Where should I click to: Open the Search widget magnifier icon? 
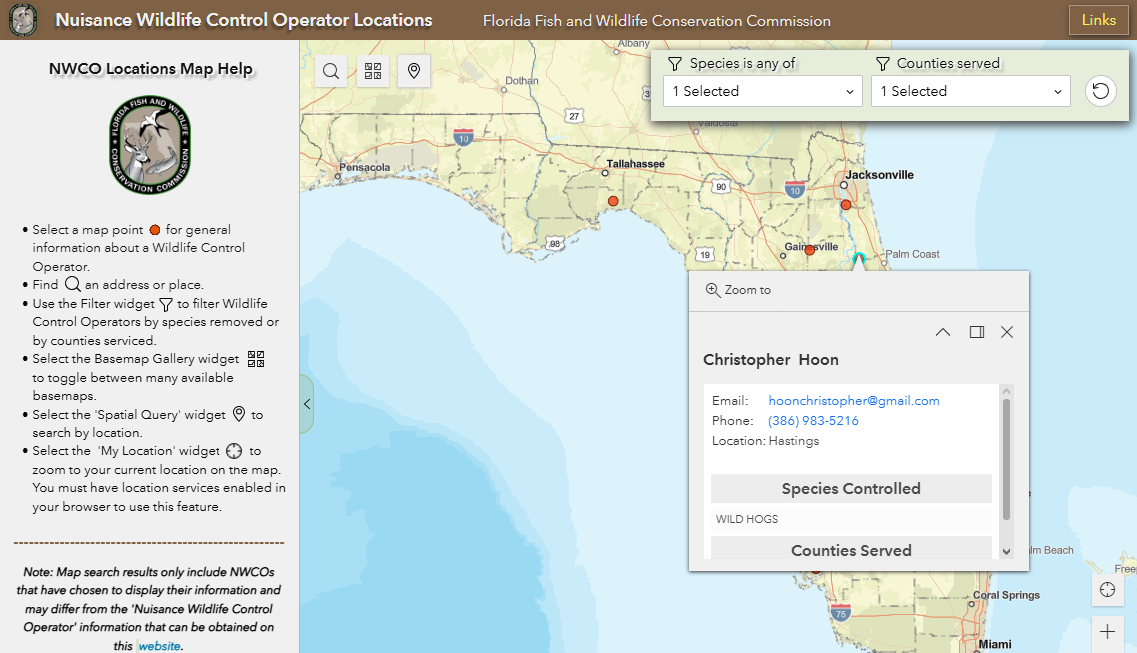[x=331, y=71]
